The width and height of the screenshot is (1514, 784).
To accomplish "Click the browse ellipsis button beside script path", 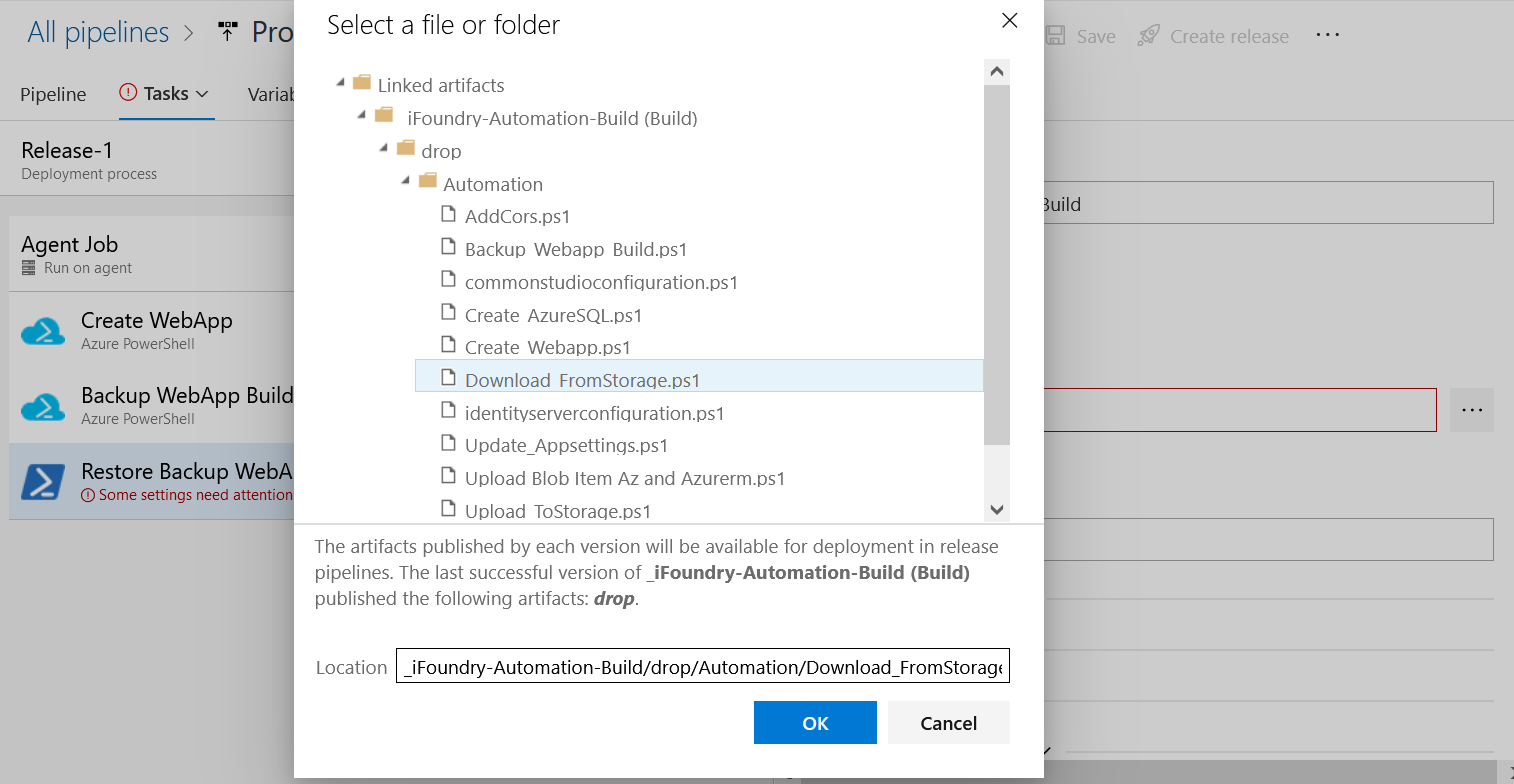I will [x=1472, y=410].
